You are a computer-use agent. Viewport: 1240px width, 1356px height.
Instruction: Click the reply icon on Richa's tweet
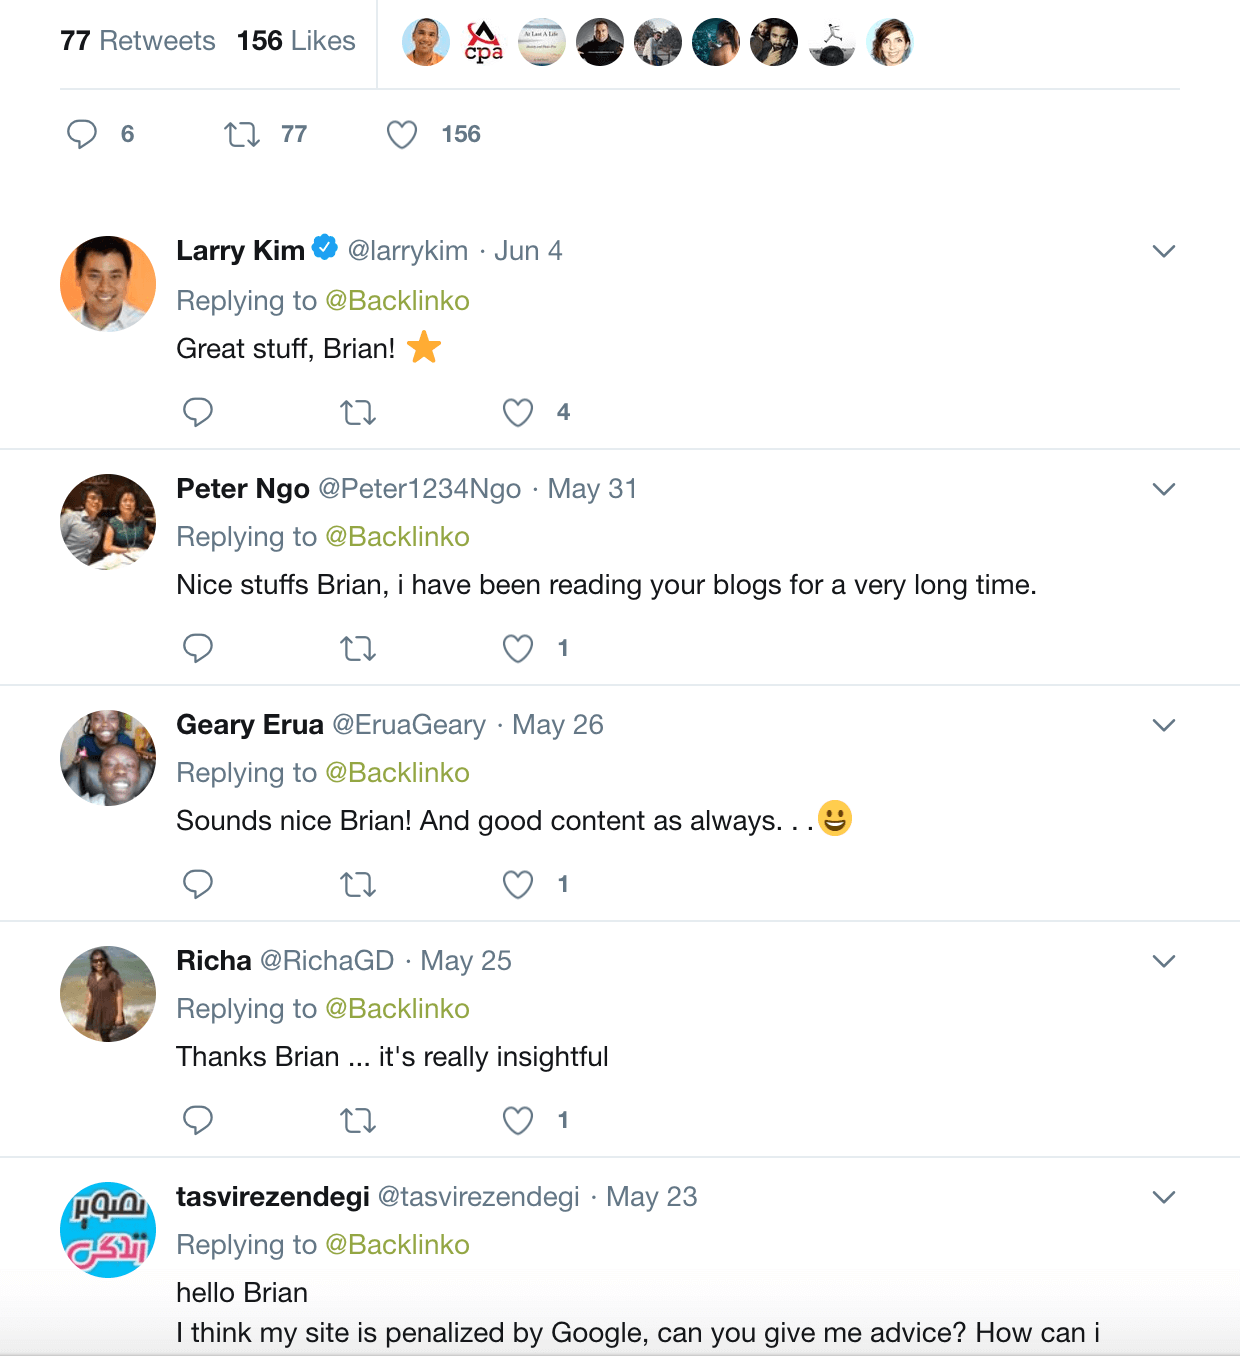point(198,1120)
